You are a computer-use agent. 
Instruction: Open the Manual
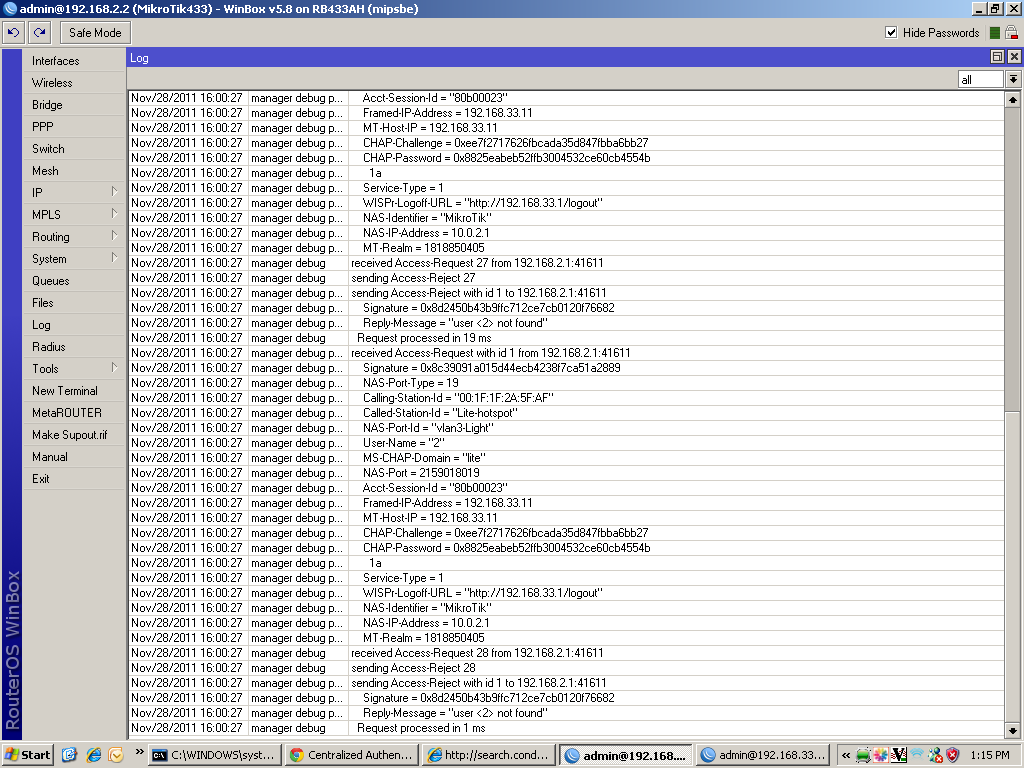73,456
